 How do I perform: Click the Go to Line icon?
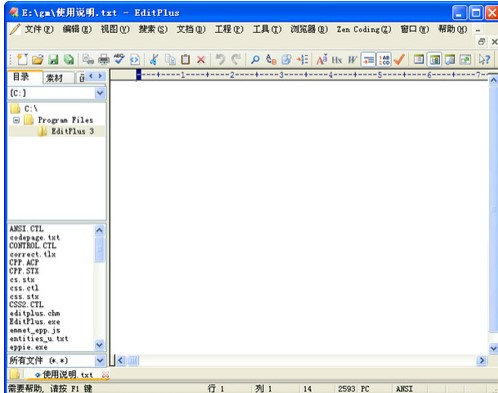tap(302, 60)
